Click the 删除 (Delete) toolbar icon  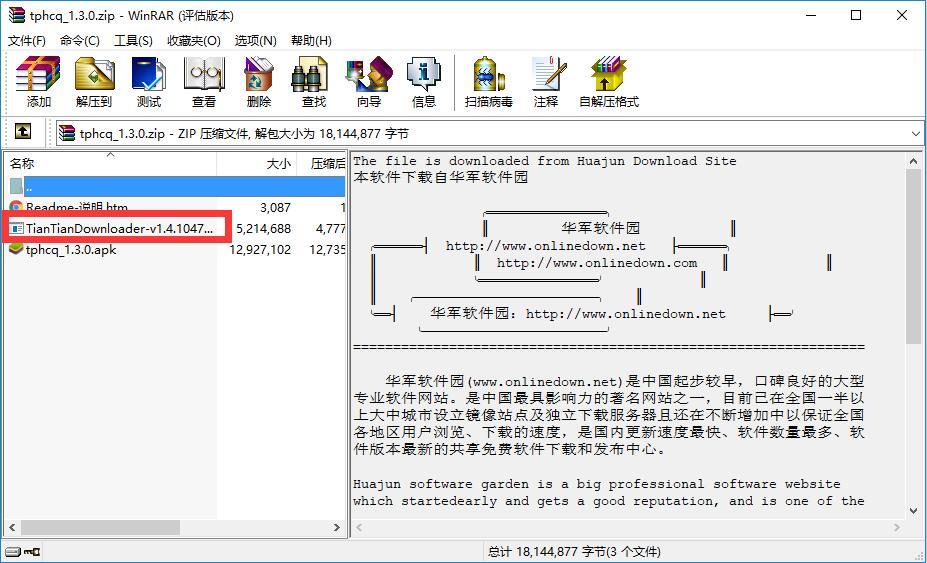(x=258, y=74)
